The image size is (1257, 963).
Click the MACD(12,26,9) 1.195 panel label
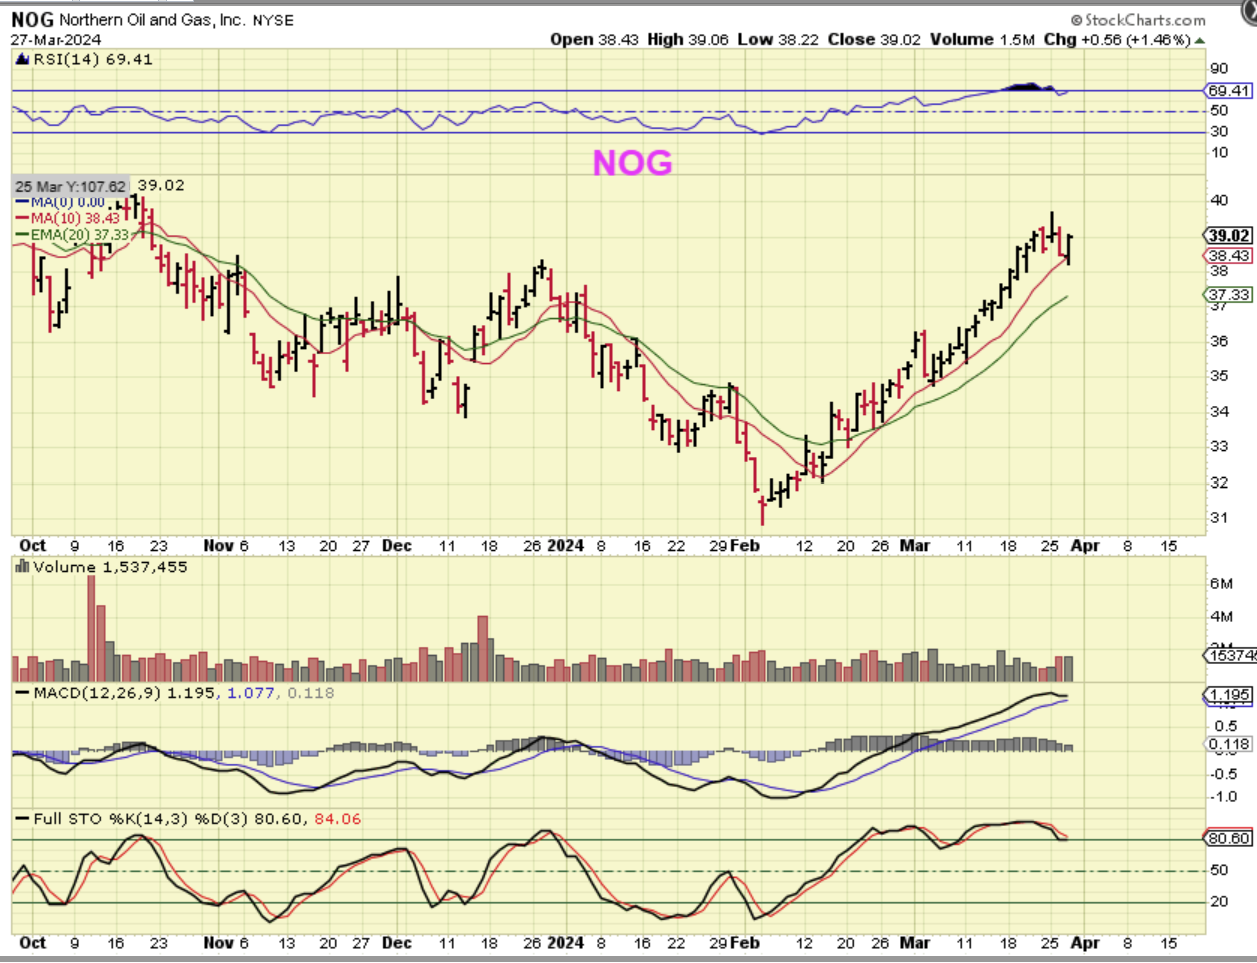click(124, 693)
